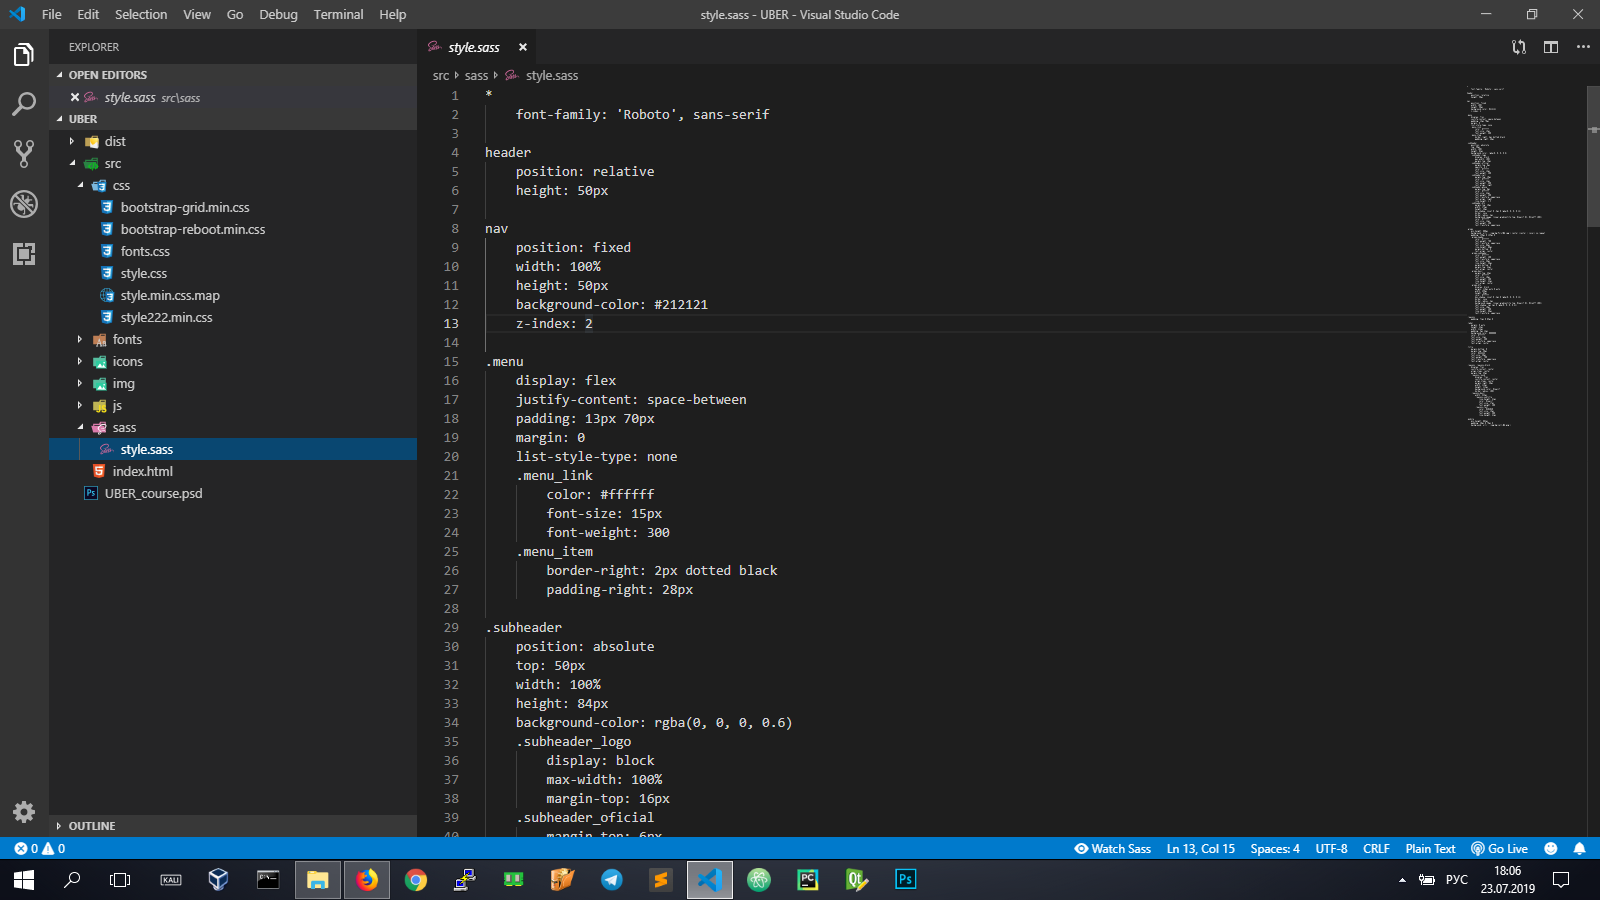Open the Explorer view in activity bar
This screenshot has width=1600, height=900.
pos(24,55)
